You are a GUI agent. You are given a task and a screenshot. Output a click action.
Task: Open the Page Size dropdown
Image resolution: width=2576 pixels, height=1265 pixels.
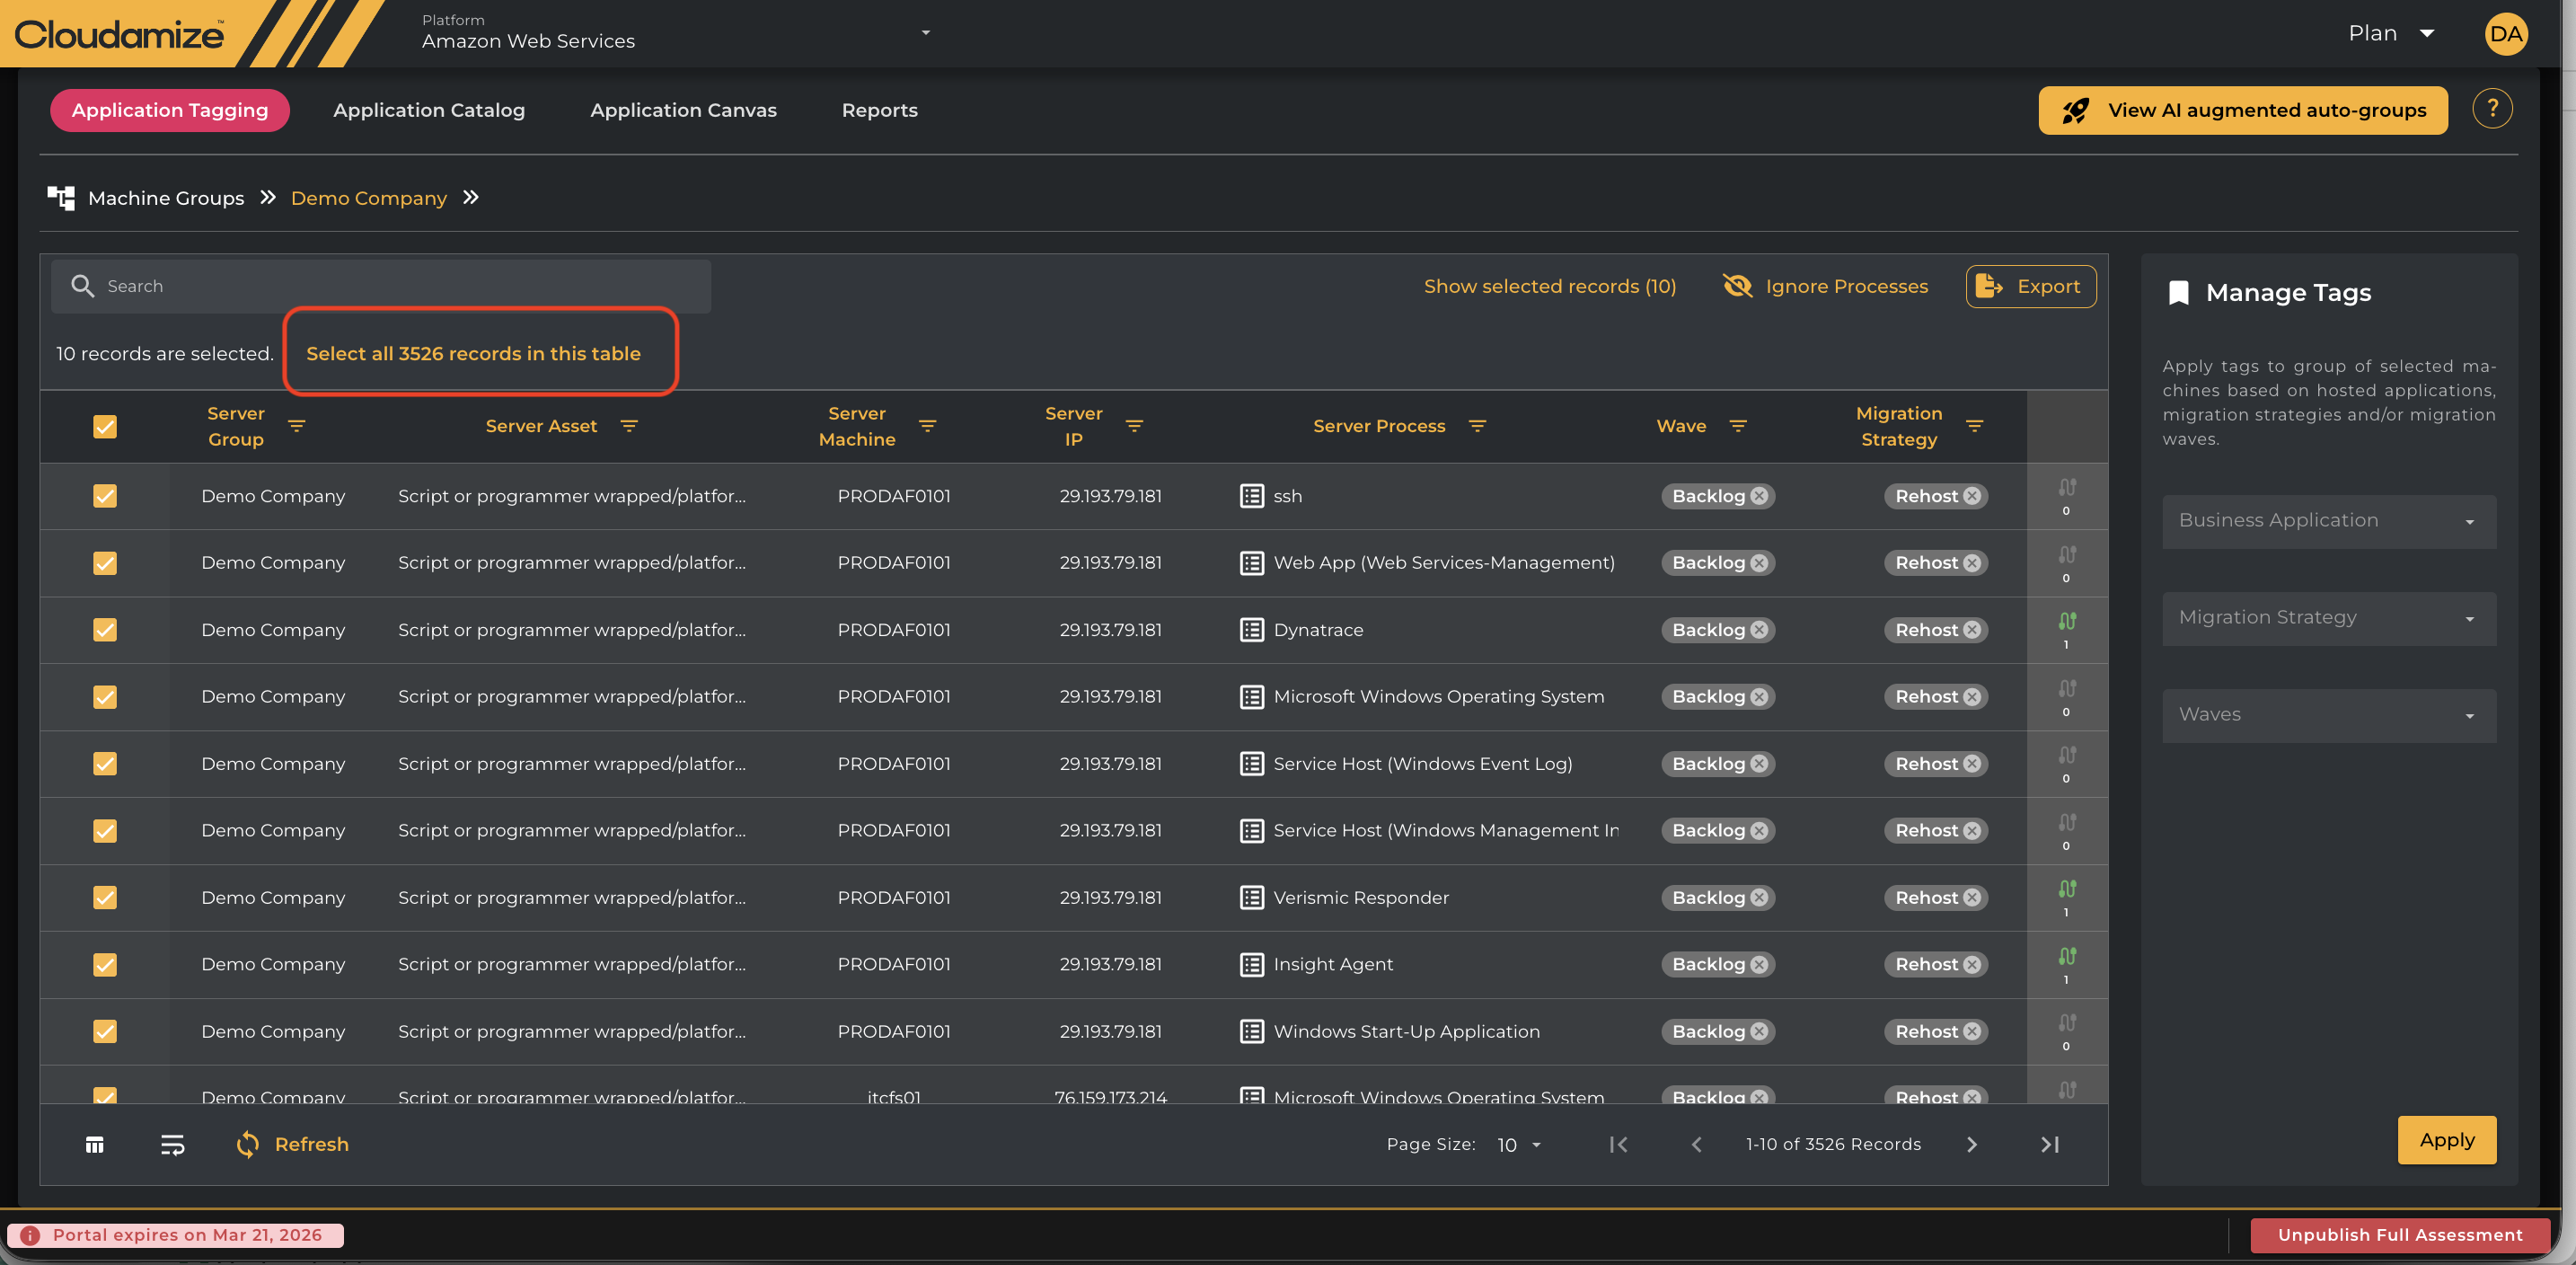pyautogui.click(x=1518, y=1145)
